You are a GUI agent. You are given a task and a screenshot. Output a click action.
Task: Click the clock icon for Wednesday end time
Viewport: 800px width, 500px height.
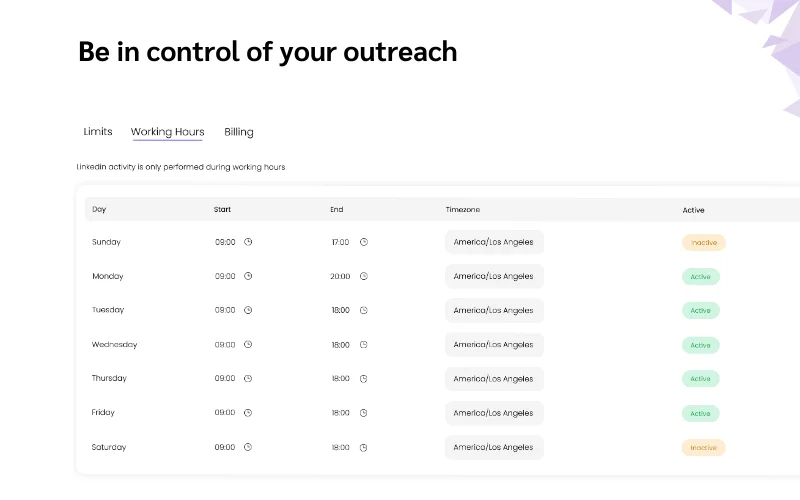[364, 345]
